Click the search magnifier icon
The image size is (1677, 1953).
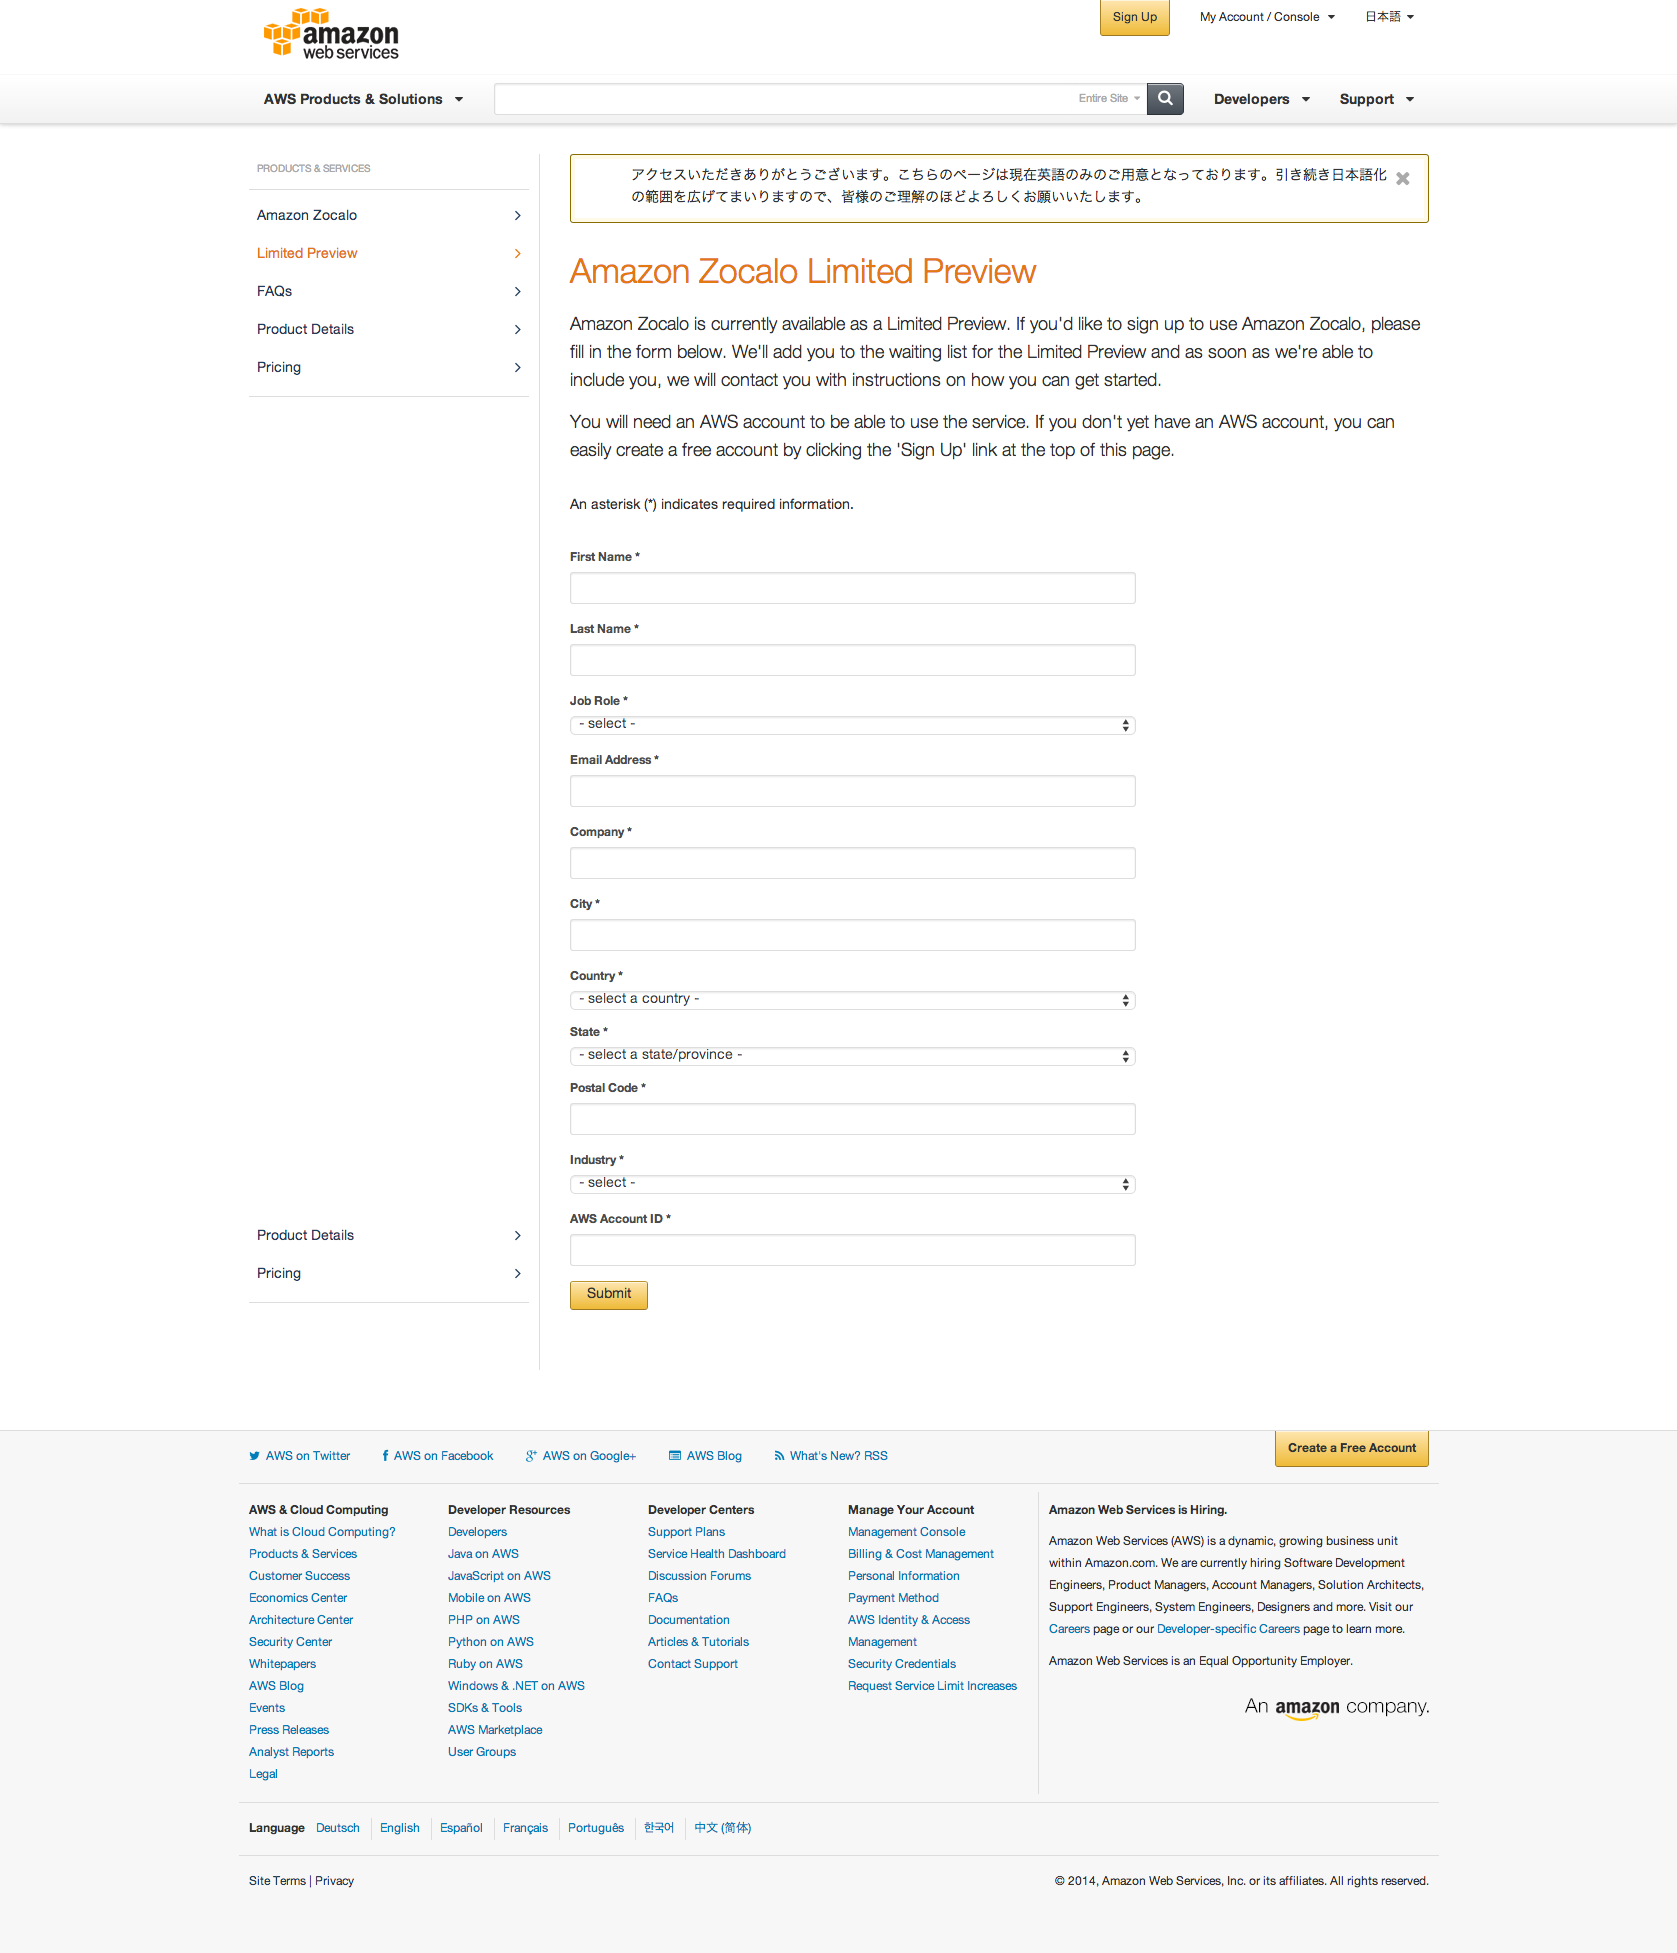(x=1164, y=99)
